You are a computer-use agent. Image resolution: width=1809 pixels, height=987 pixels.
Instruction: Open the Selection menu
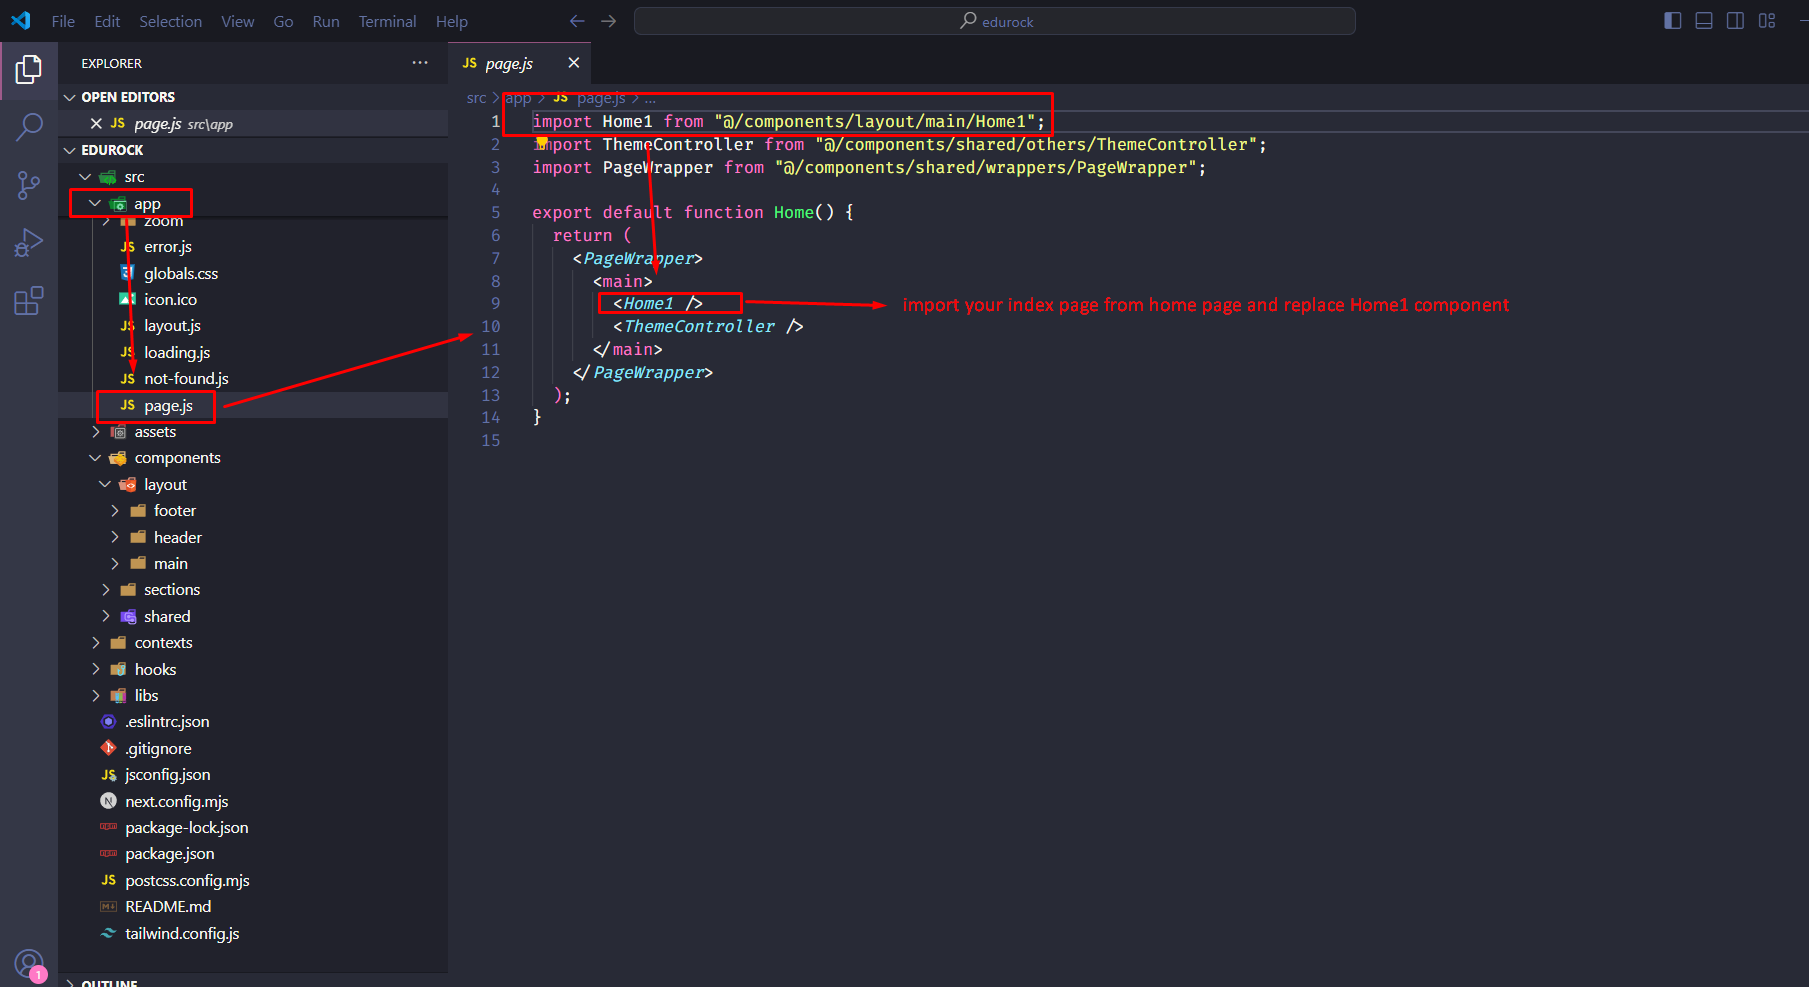[170, 21]
